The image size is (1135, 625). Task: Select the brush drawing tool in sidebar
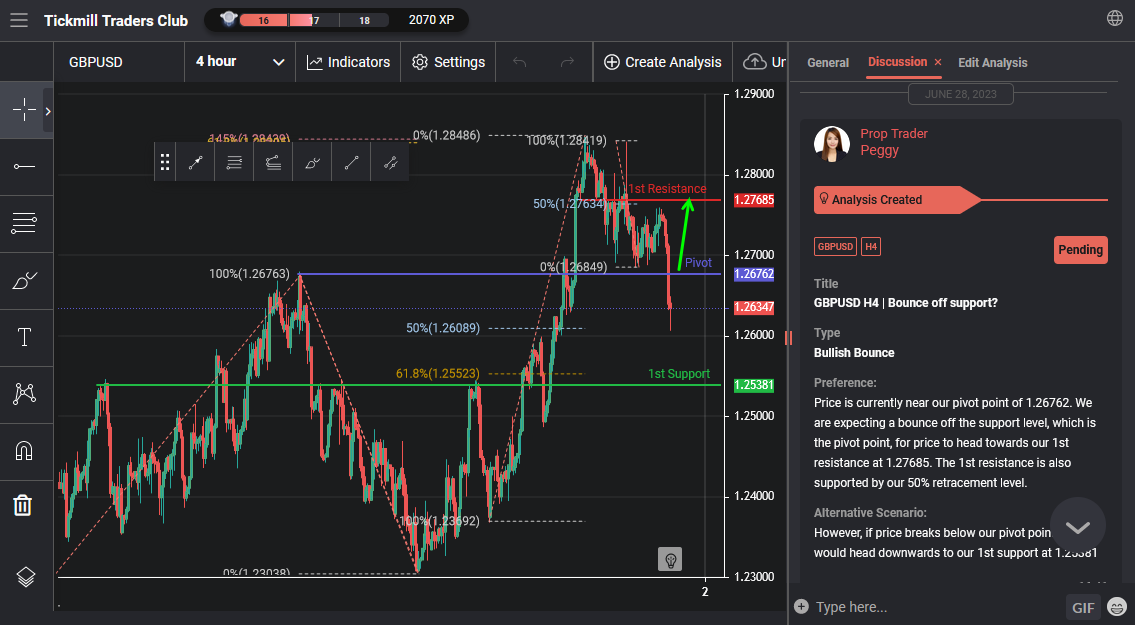pos(24,280)
